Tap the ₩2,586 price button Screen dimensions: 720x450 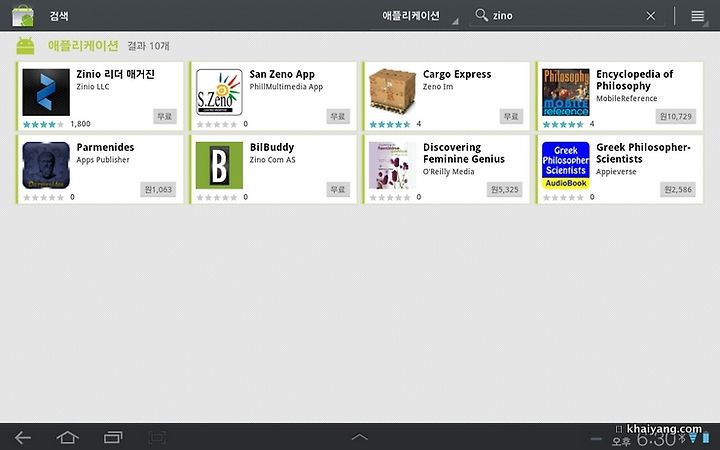[x=678, y=189]
